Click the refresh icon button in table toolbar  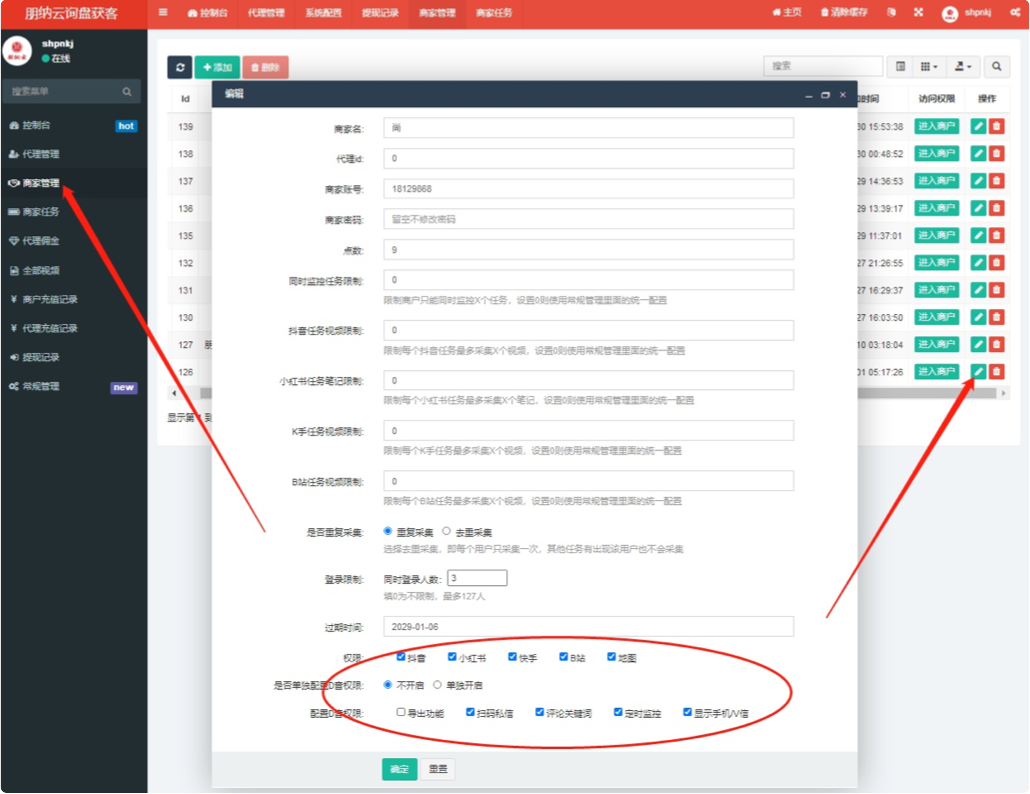[x=180, y=67]
